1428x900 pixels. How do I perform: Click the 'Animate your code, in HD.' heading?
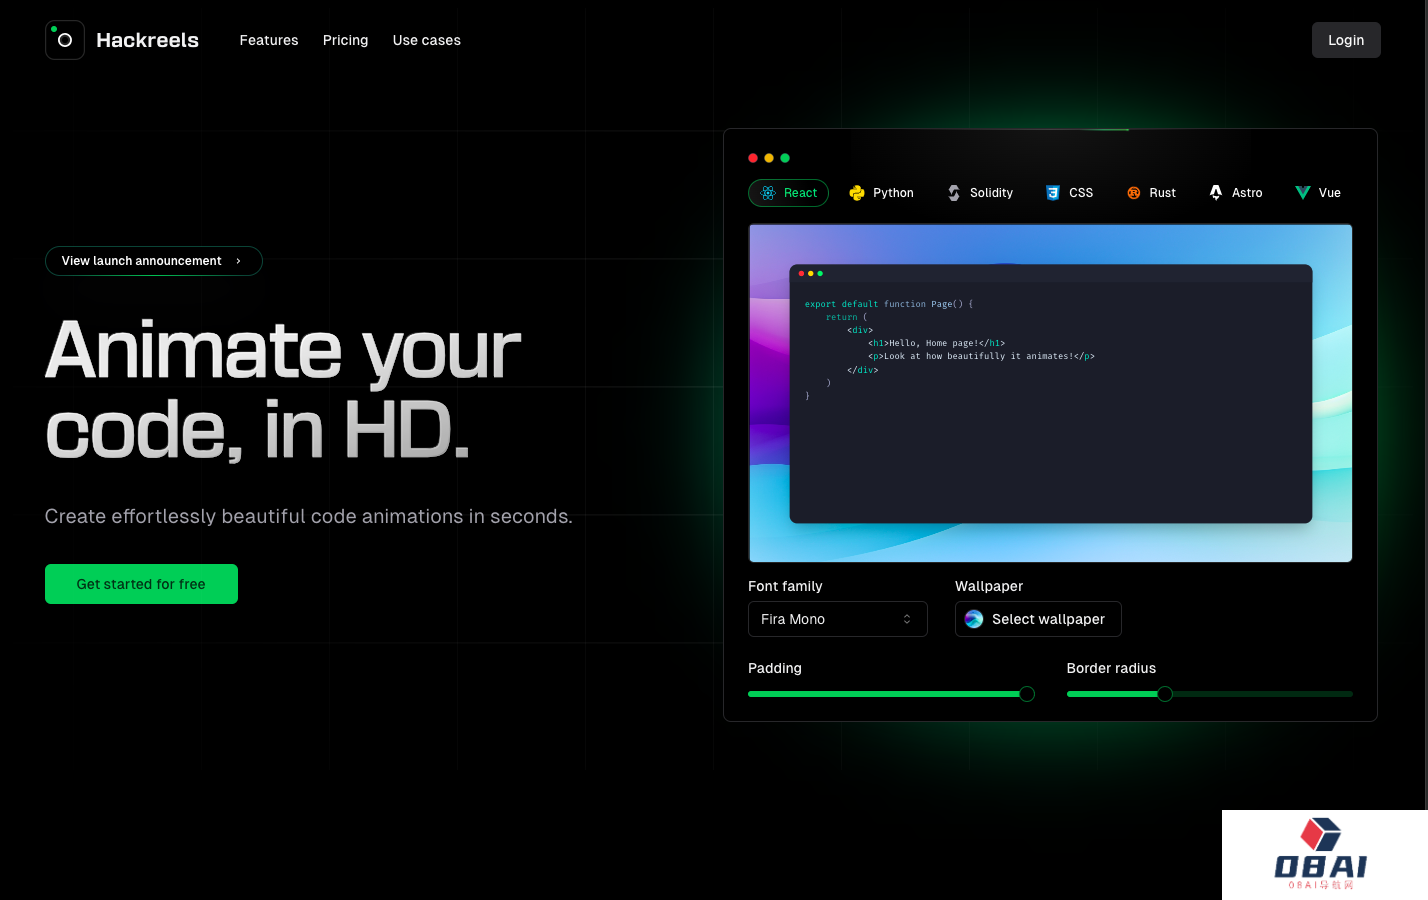(283, 390)
